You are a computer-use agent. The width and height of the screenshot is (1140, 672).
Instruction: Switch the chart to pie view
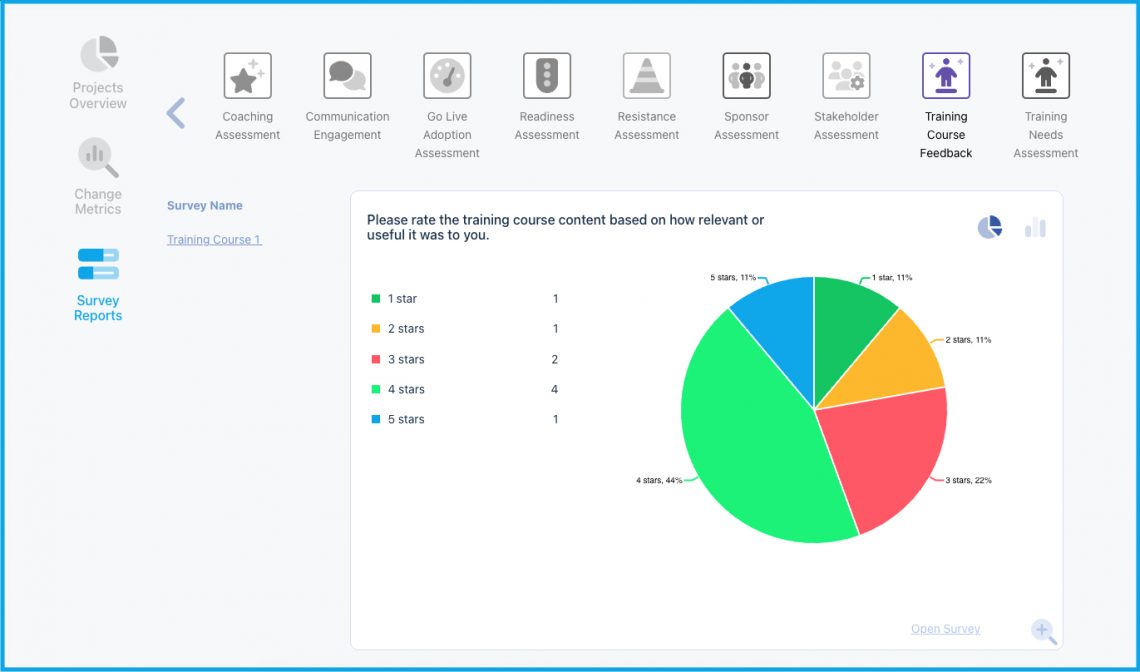tap(989, 227)
